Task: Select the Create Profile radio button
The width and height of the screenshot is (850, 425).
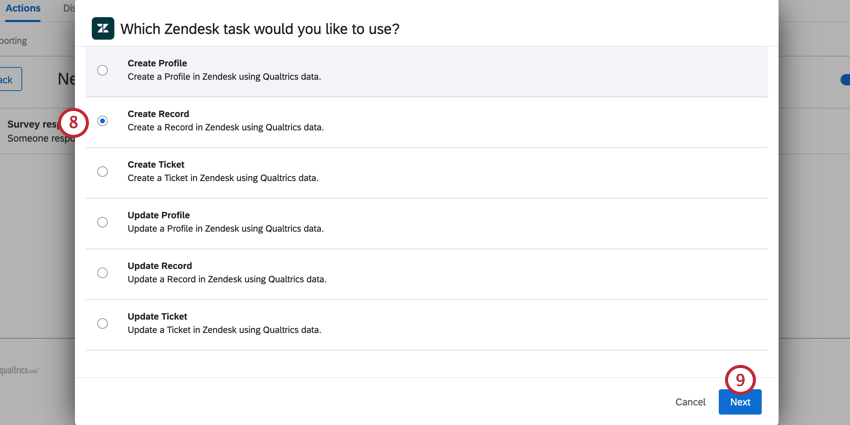Action: pyautogui.click(x=102, y=70)
